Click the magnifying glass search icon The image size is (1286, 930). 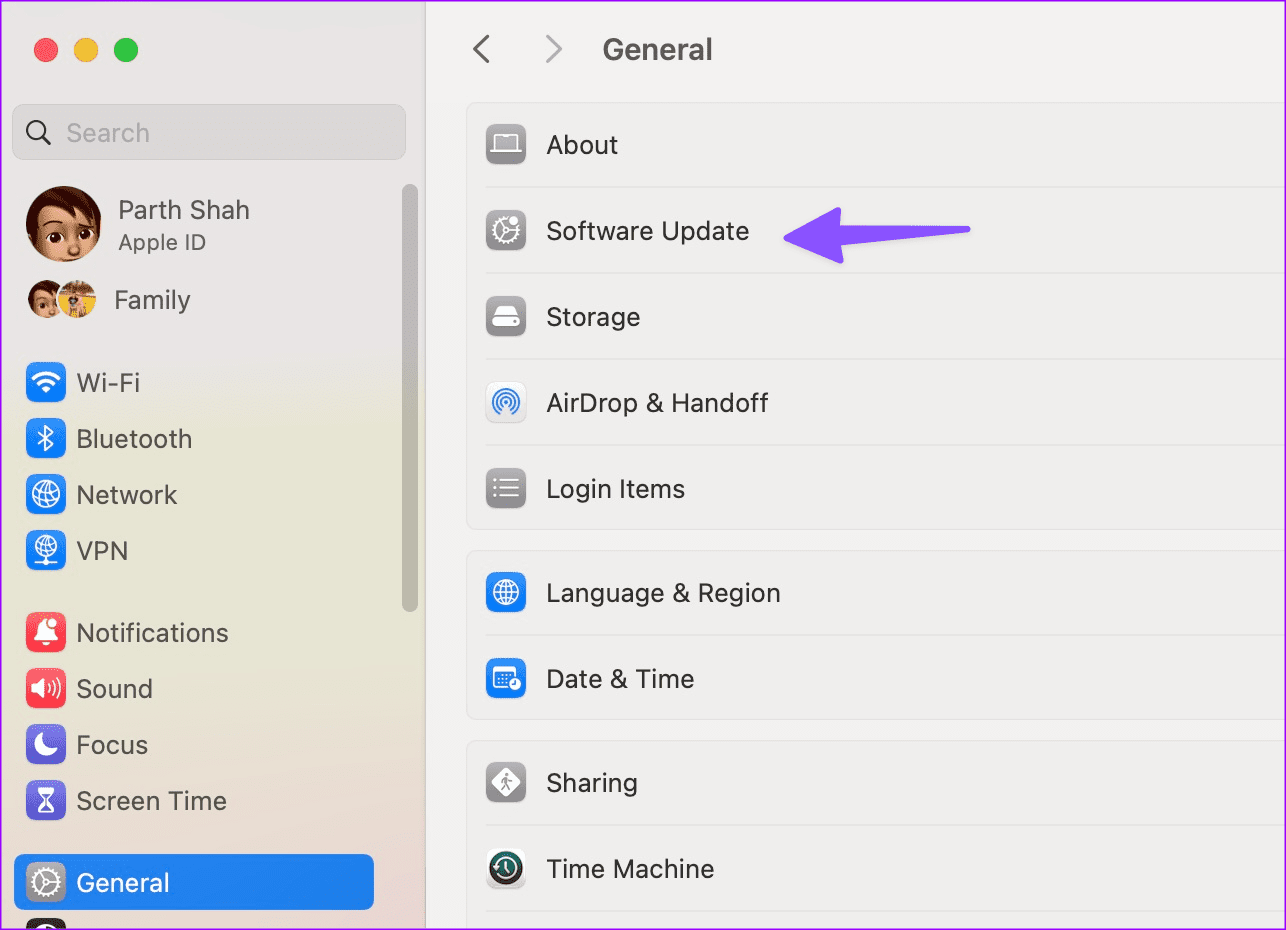point(38,133)
